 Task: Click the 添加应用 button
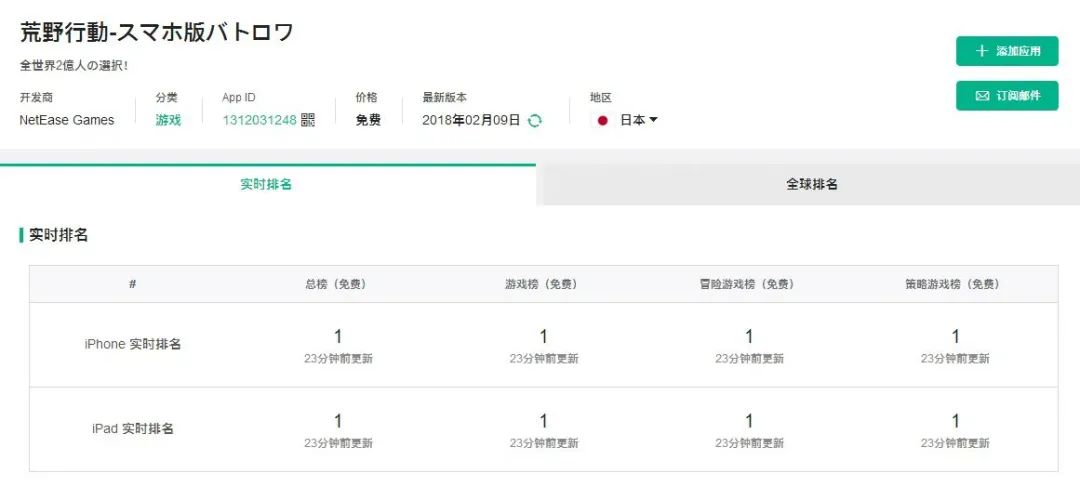coord(1007,51)
